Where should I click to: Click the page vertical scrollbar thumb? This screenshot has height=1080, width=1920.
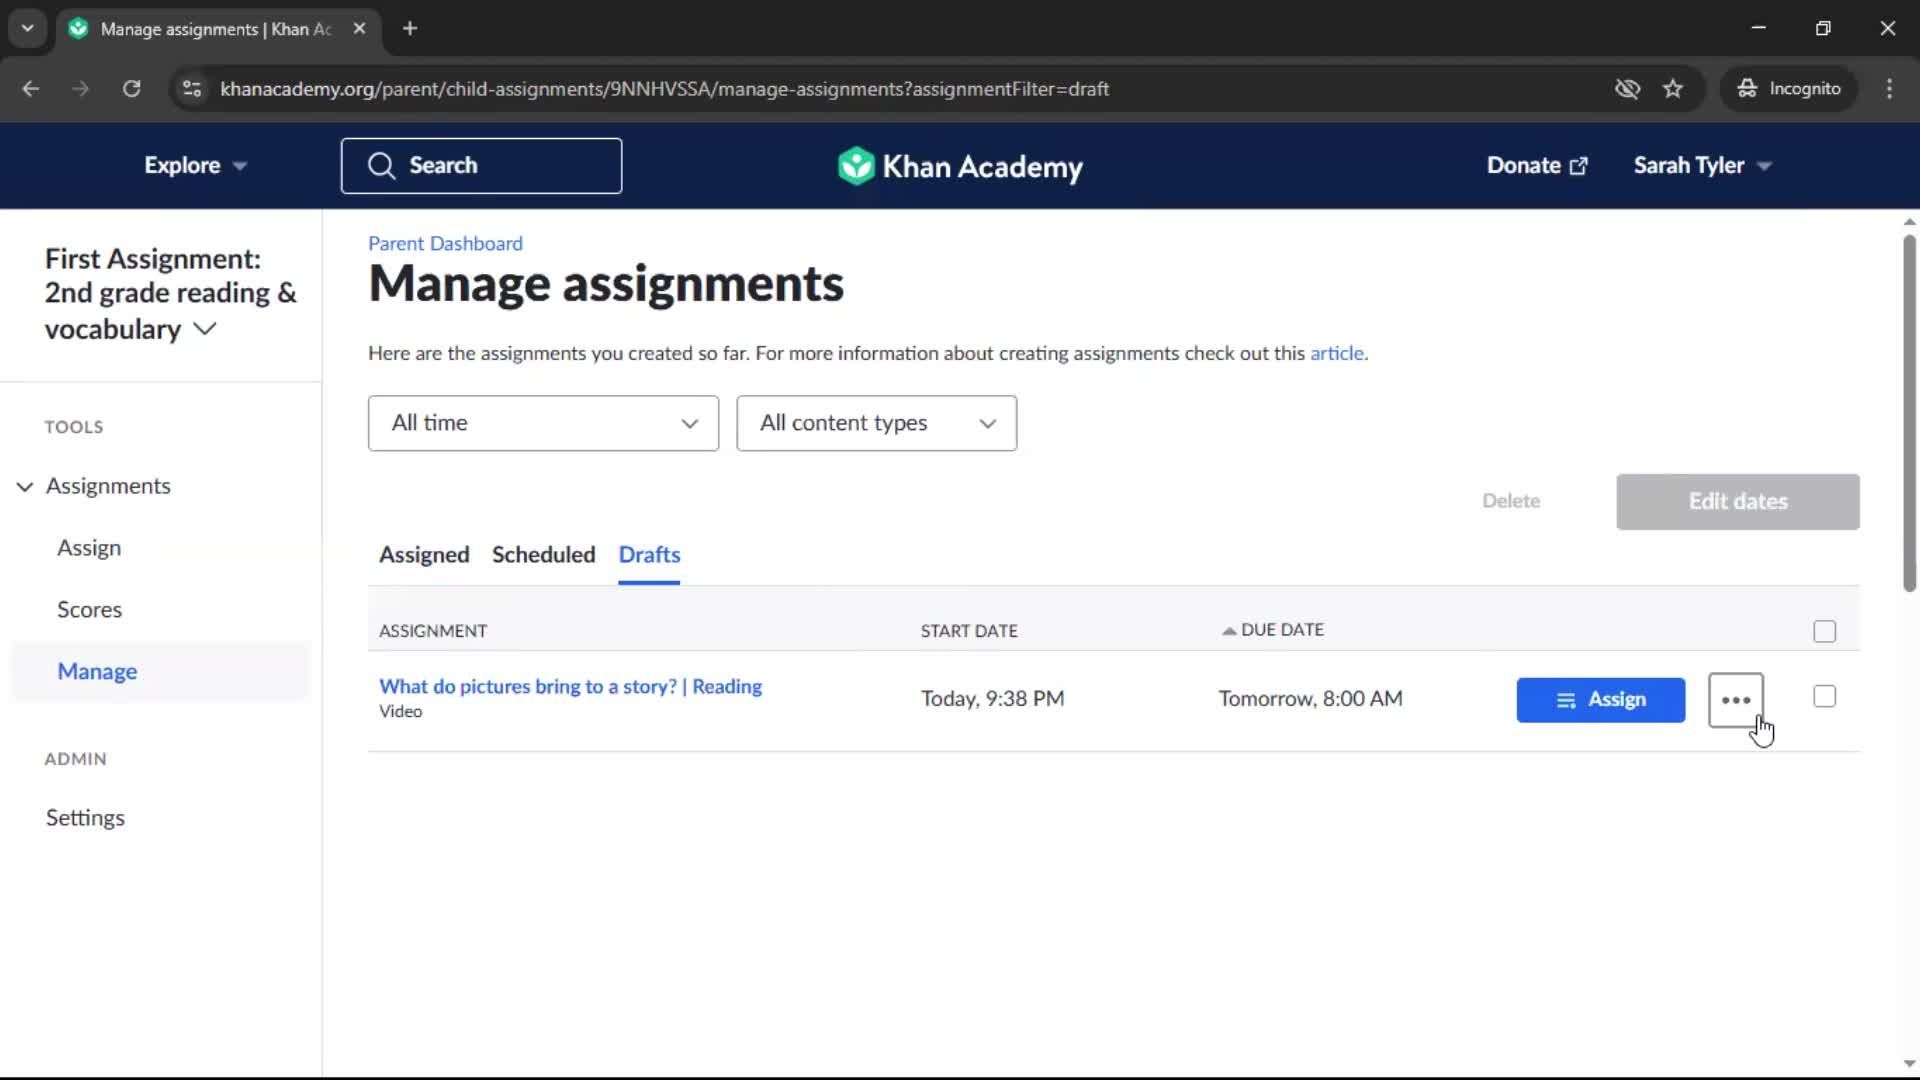click(1909, 412)
